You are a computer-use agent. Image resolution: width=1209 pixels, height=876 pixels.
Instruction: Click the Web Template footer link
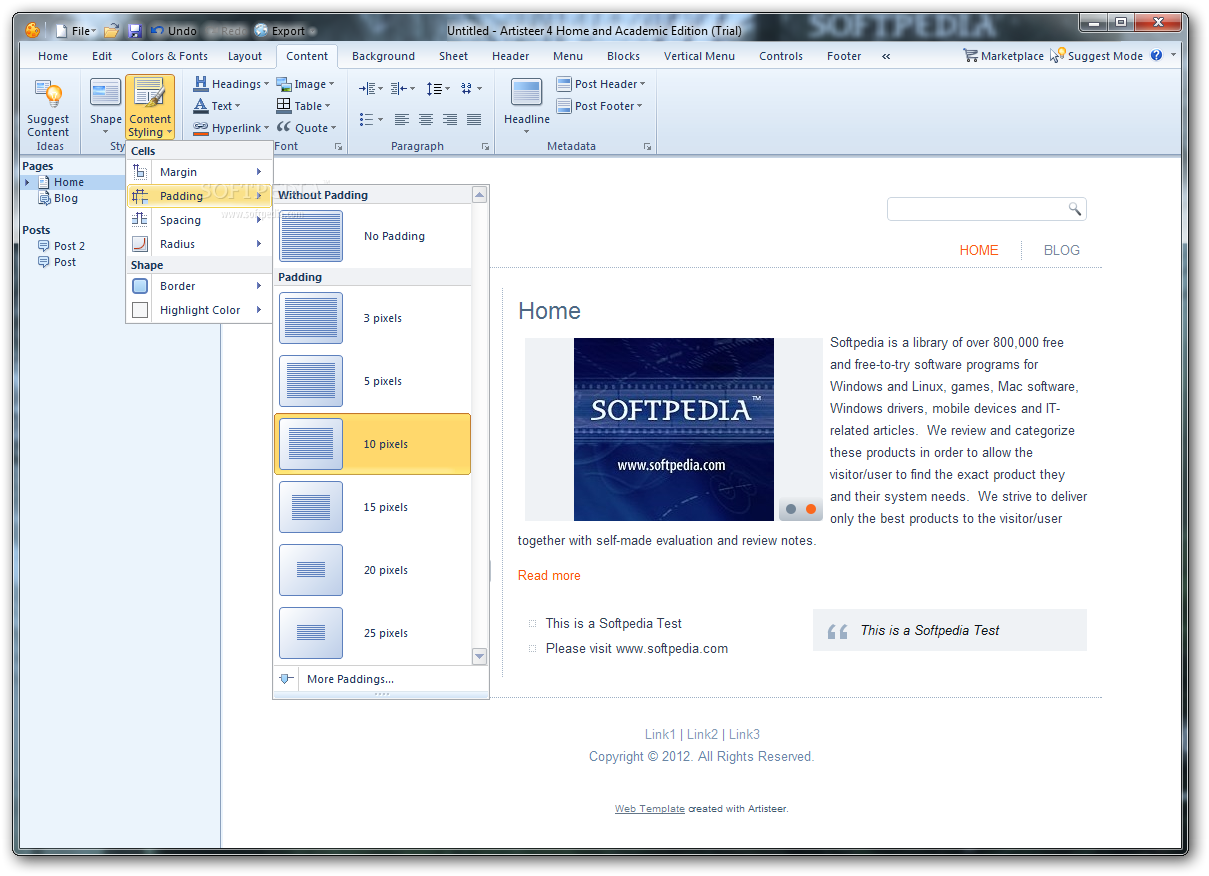pos(649,809)
